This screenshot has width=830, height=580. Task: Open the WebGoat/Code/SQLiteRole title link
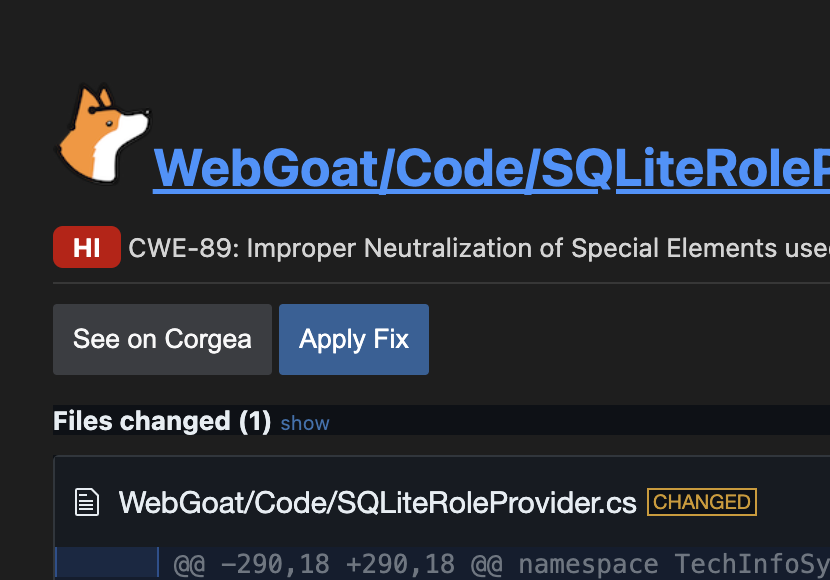[x=491, y=168]
